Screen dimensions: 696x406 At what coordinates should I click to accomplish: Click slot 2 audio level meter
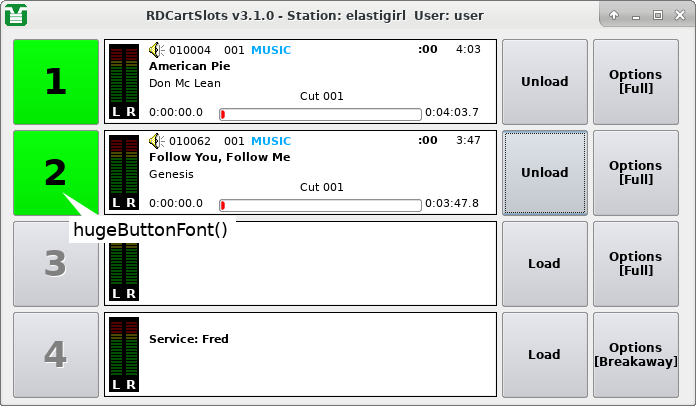pyautogui.click(x=124, y=172)
